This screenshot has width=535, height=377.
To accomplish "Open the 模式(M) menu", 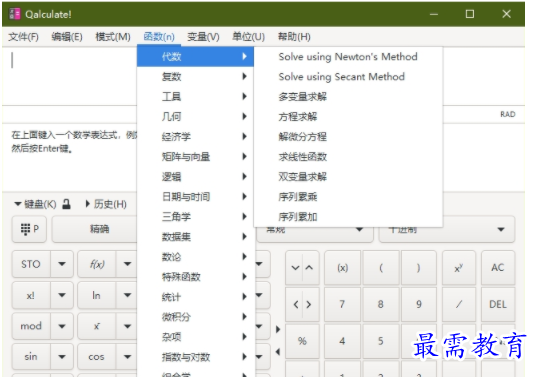I will point(113,37).
